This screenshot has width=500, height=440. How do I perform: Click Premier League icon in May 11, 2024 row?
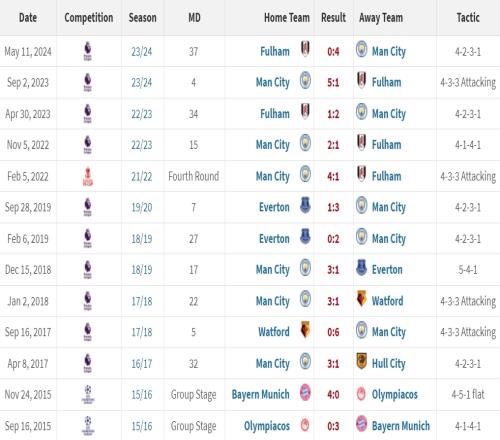tap(88, 51)
